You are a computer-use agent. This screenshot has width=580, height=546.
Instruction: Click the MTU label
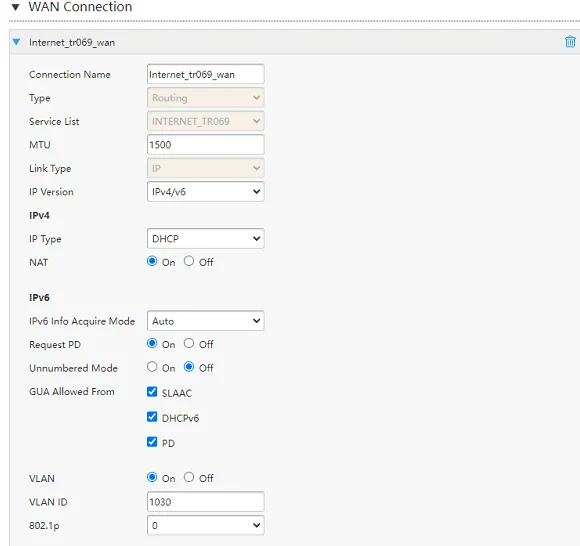(40, 145)
